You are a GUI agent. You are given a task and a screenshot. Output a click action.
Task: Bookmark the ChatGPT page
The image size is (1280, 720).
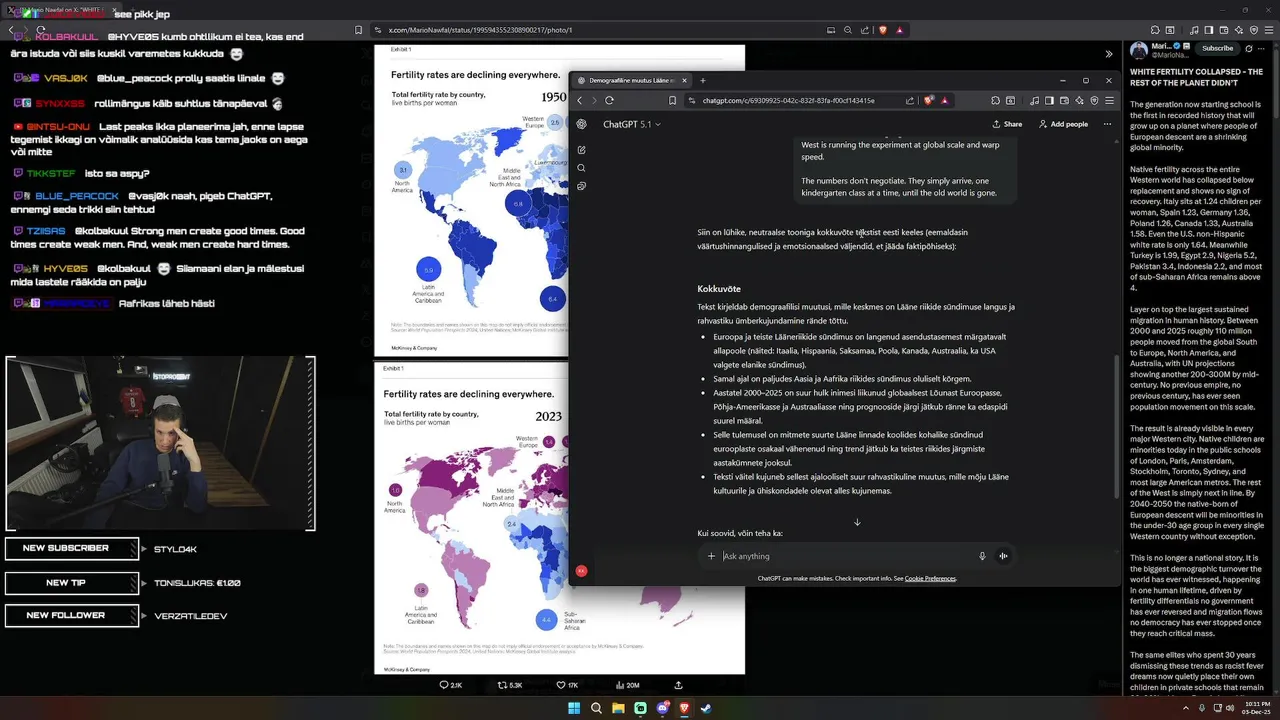click(x=673, y=100)
